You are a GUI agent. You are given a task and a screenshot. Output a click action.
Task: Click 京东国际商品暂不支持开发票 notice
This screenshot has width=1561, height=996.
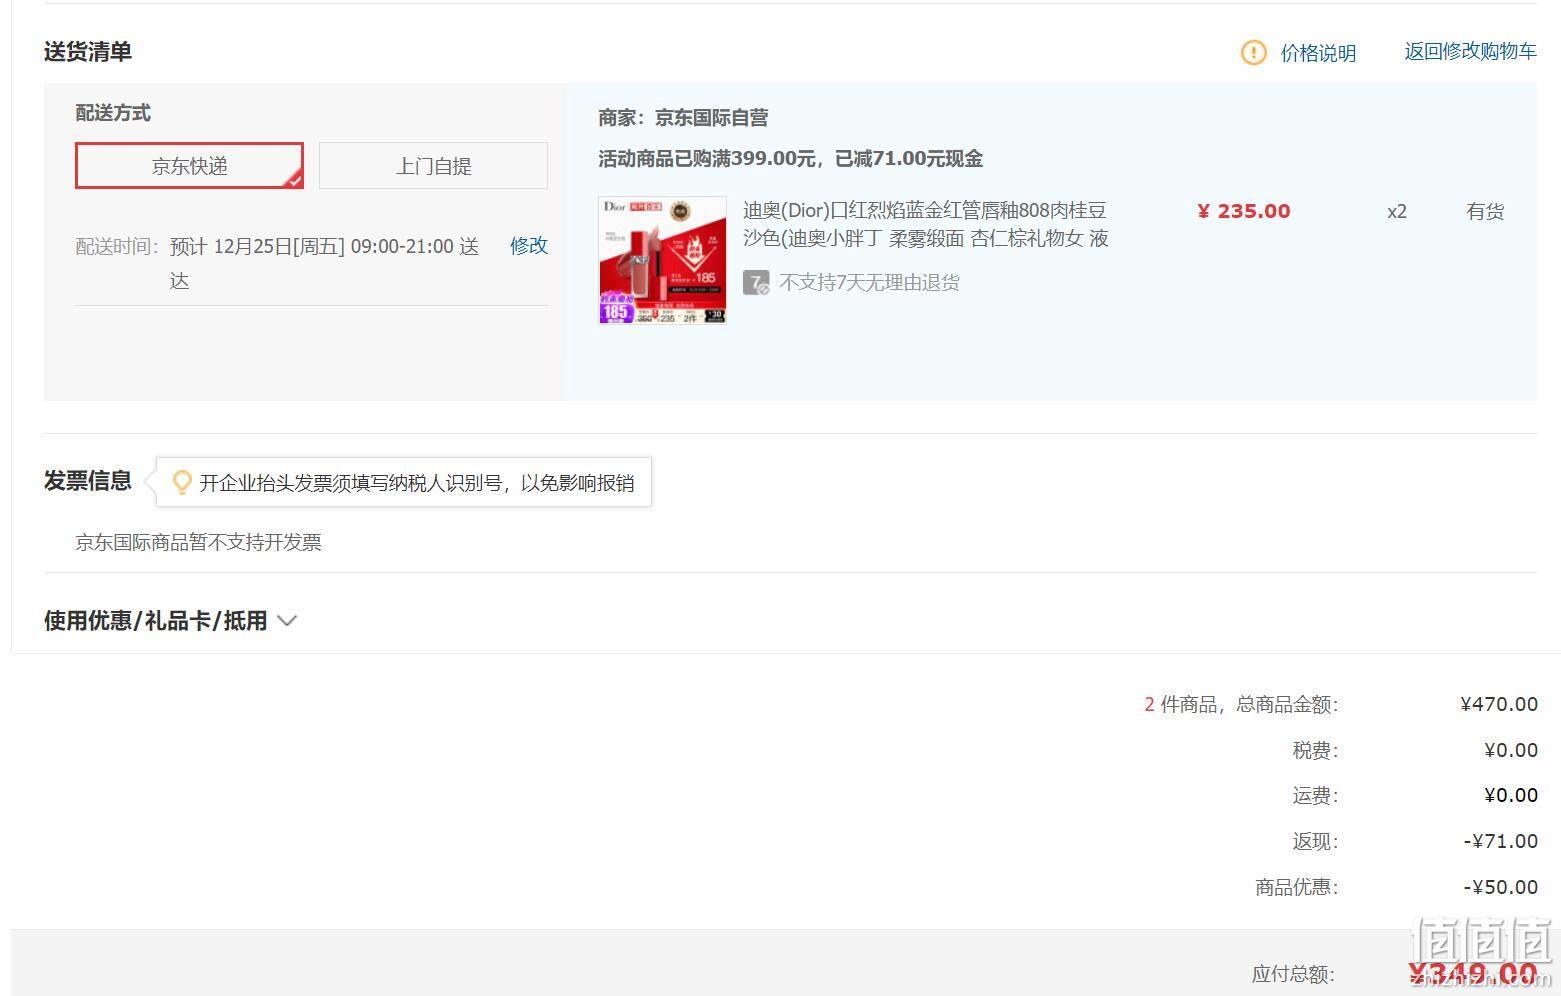(x=198, y=542)
